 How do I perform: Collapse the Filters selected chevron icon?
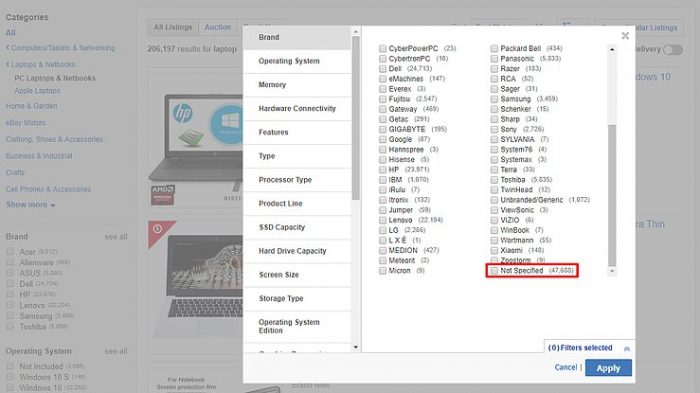point(627,349)
